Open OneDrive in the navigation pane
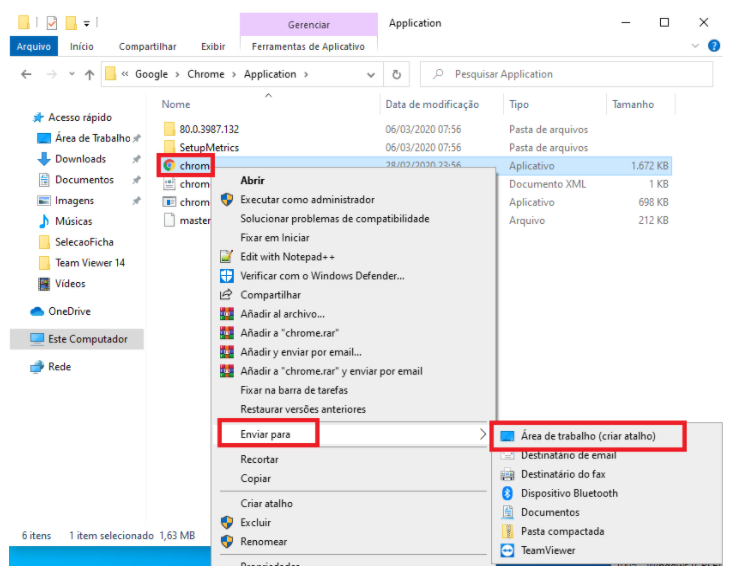The image size is (735, 567). pyautogui.click(x=68, y=311)
